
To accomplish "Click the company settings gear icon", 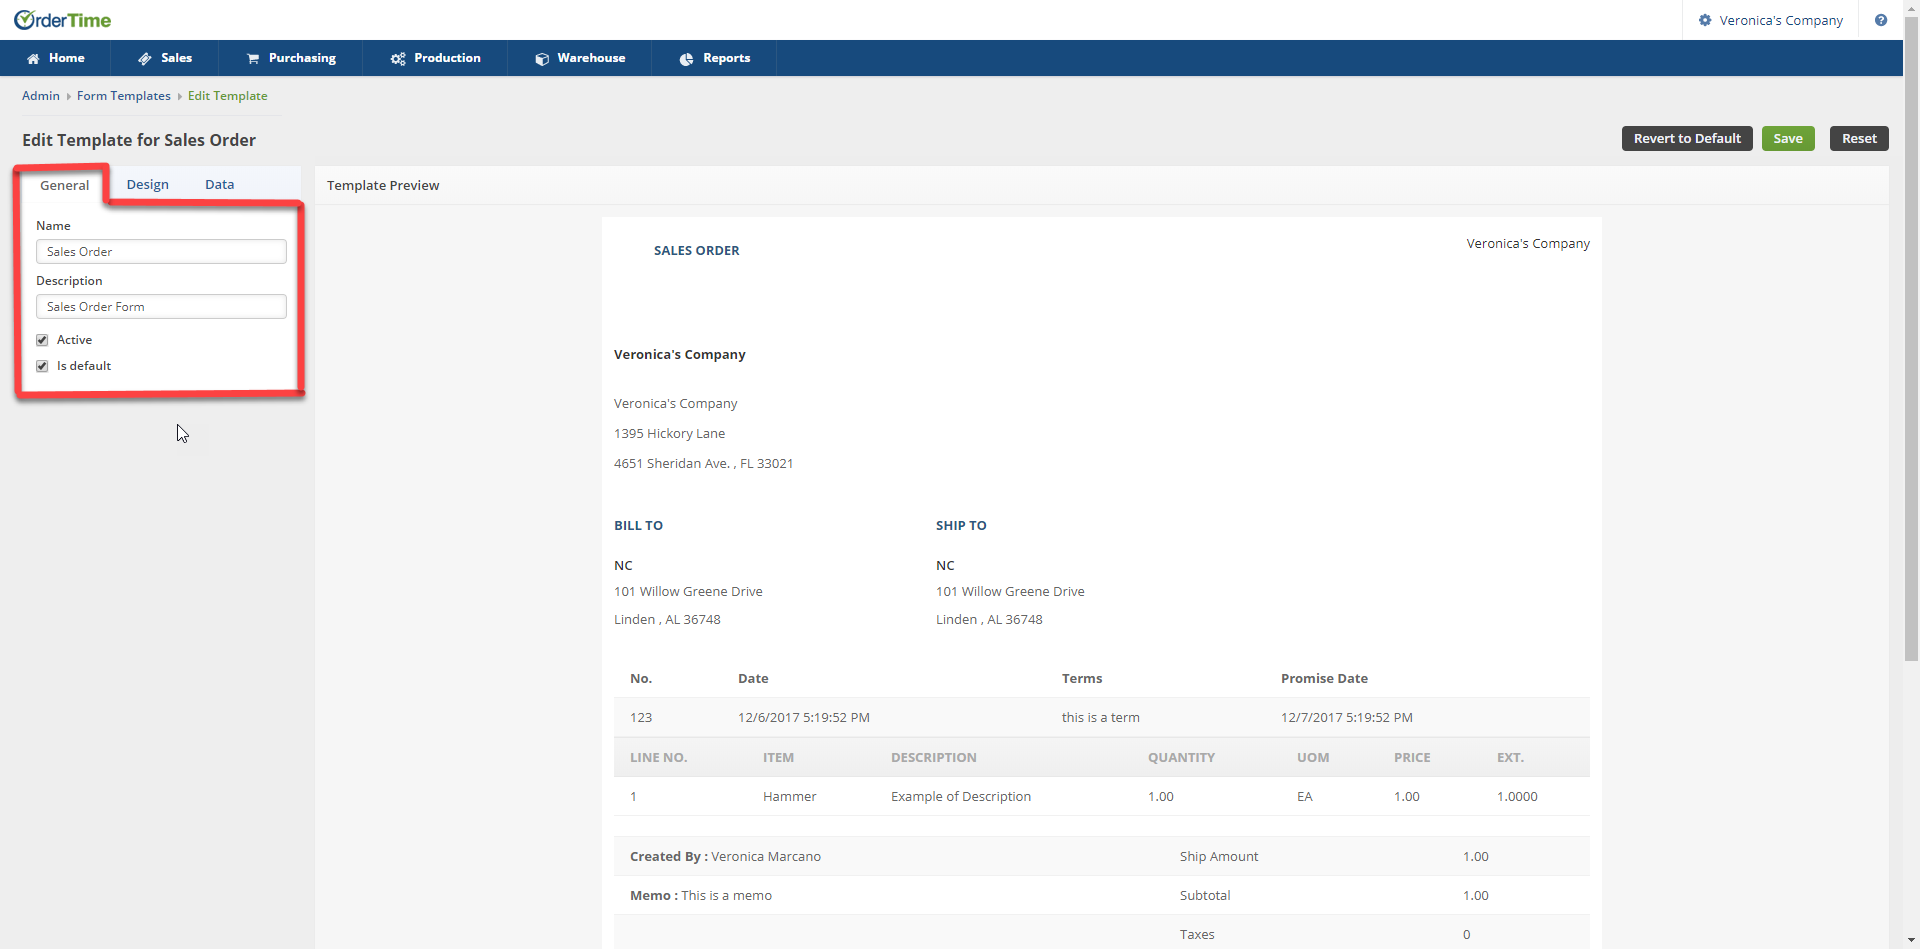I will click(1705, 20).
